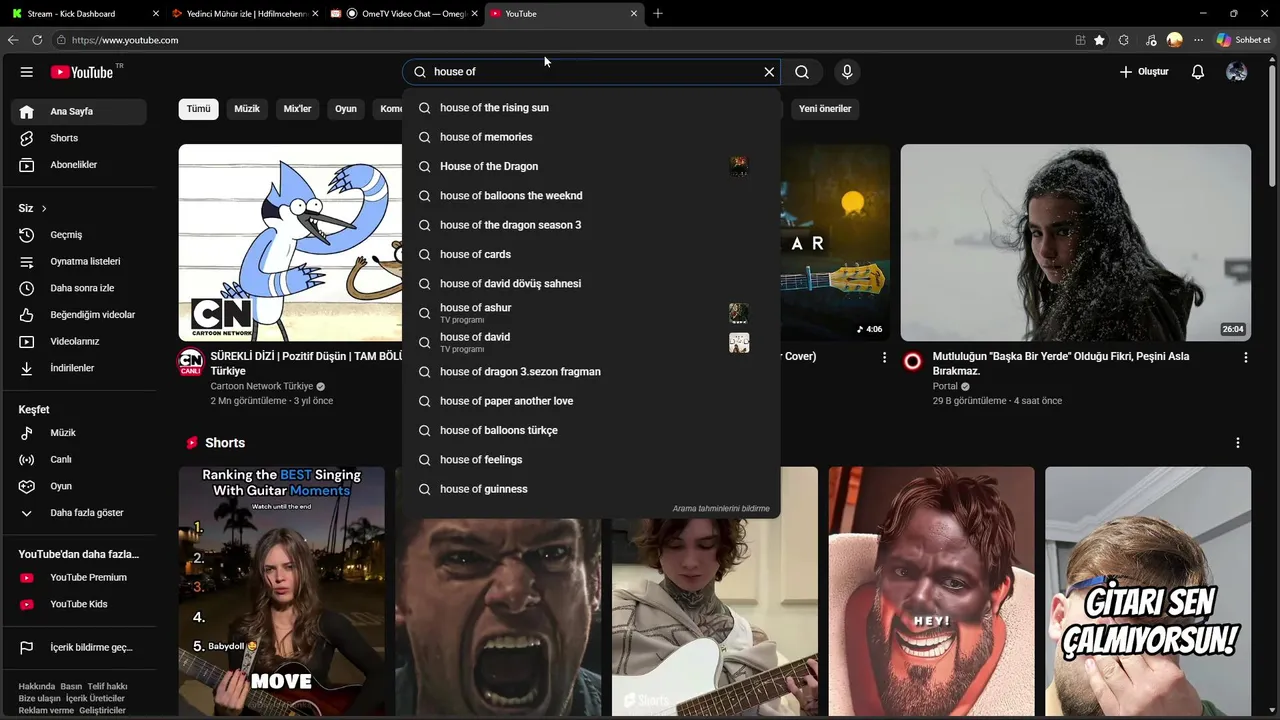1280x720 pixels.
Task: Open Shorts from the sidebar
Action: [x=79, y=138]
